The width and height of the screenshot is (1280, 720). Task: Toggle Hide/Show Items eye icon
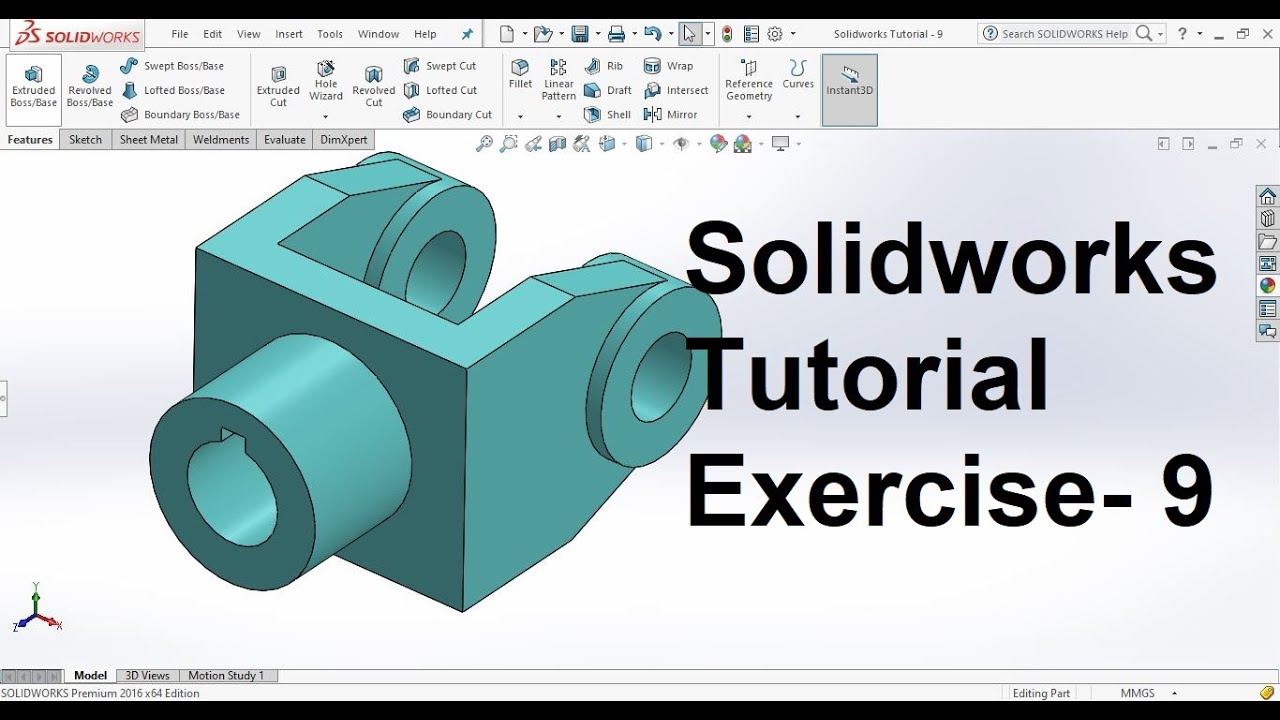pyautogui.click(x=681, y=144)
